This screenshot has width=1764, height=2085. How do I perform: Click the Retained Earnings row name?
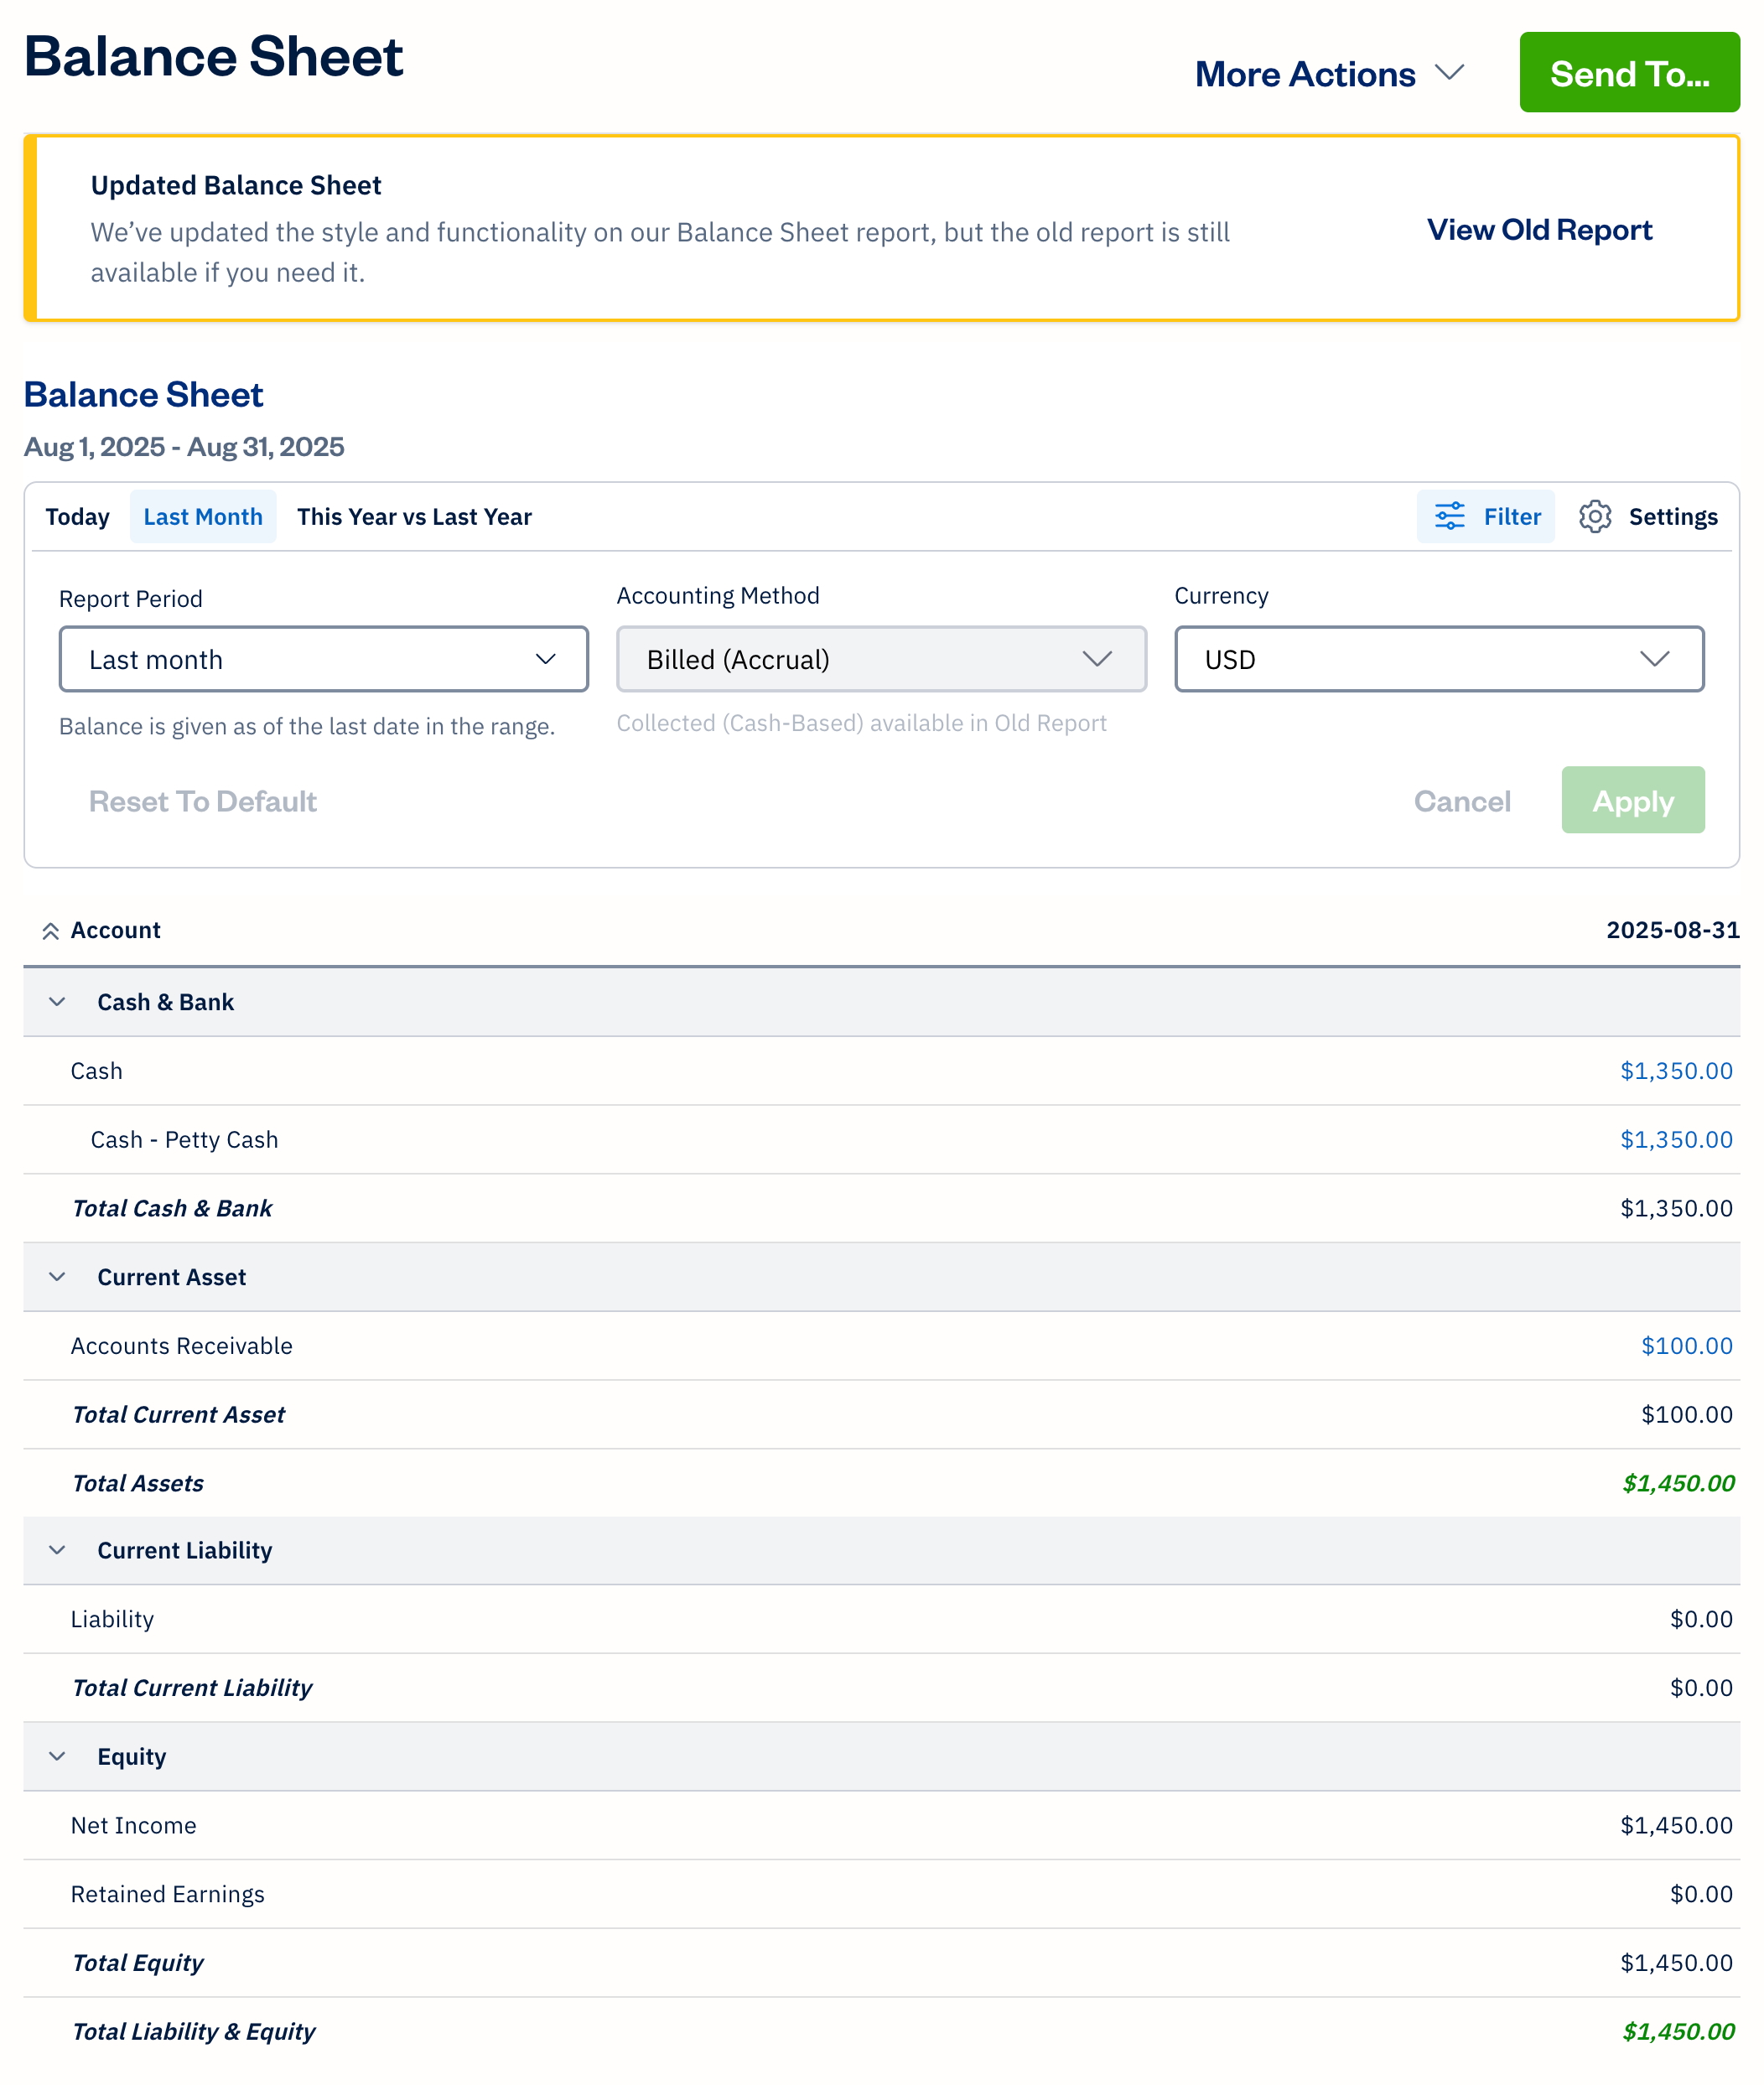point(167,1894)
